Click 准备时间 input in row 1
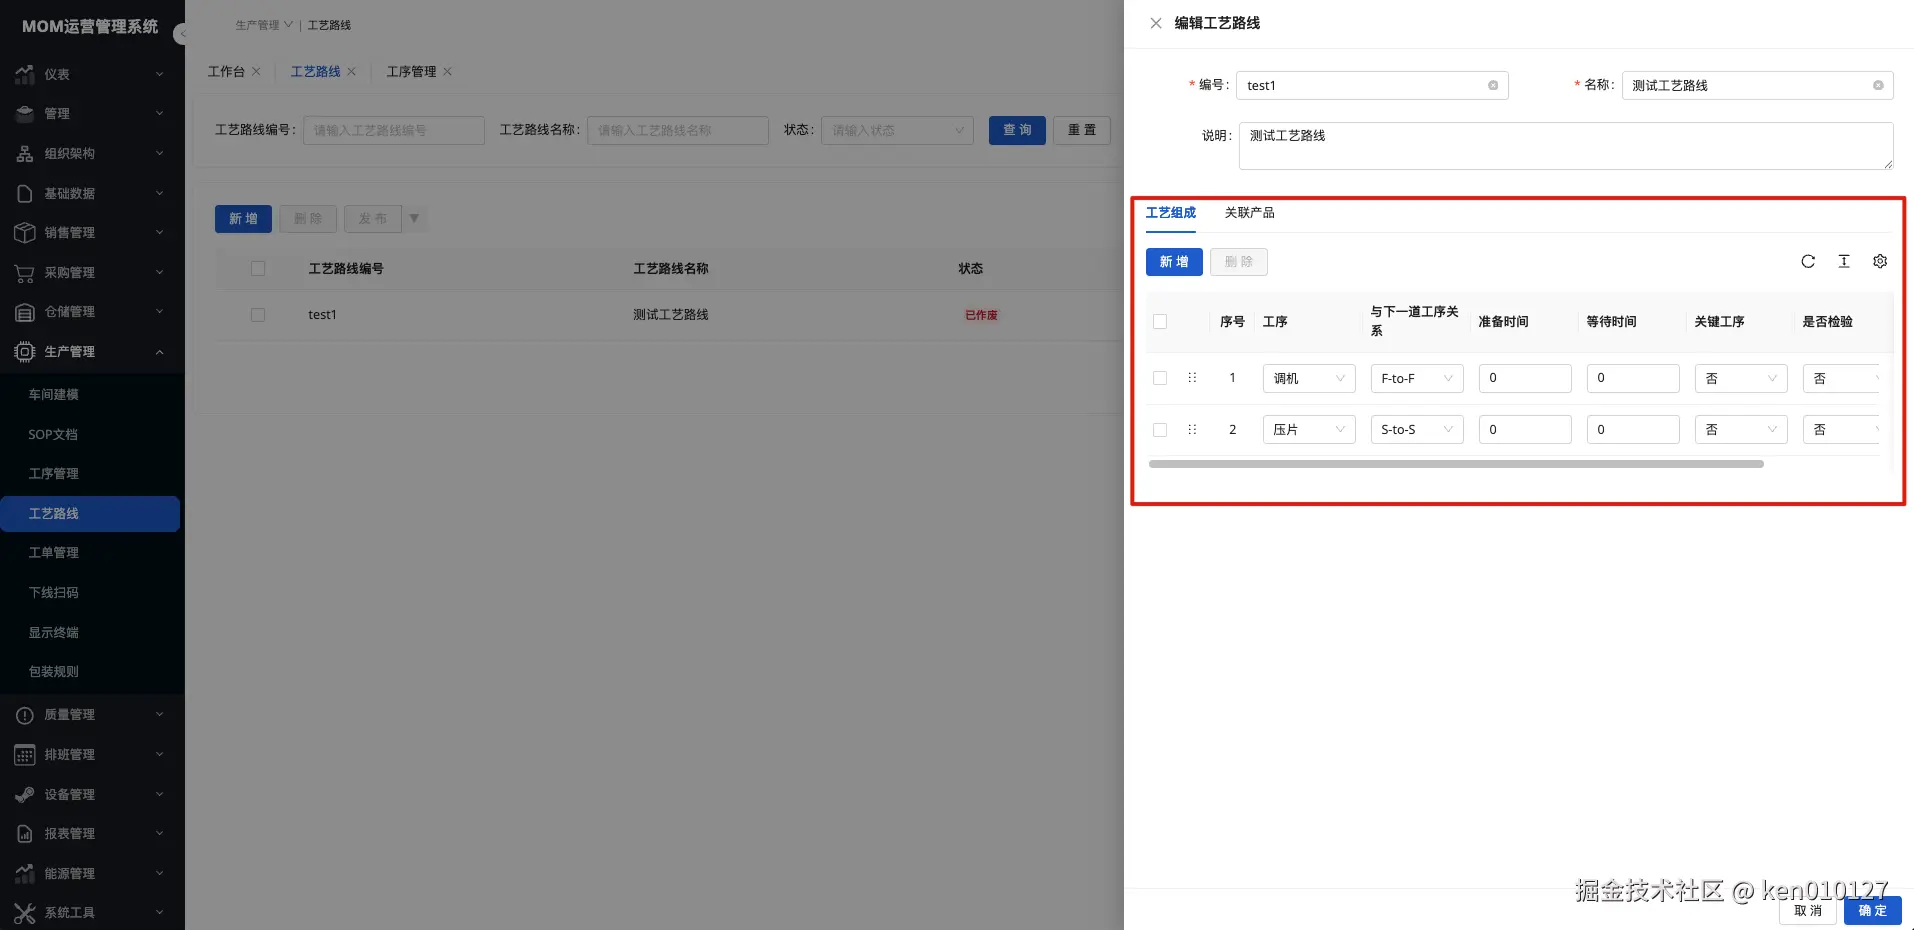 tap(1525, 378)
